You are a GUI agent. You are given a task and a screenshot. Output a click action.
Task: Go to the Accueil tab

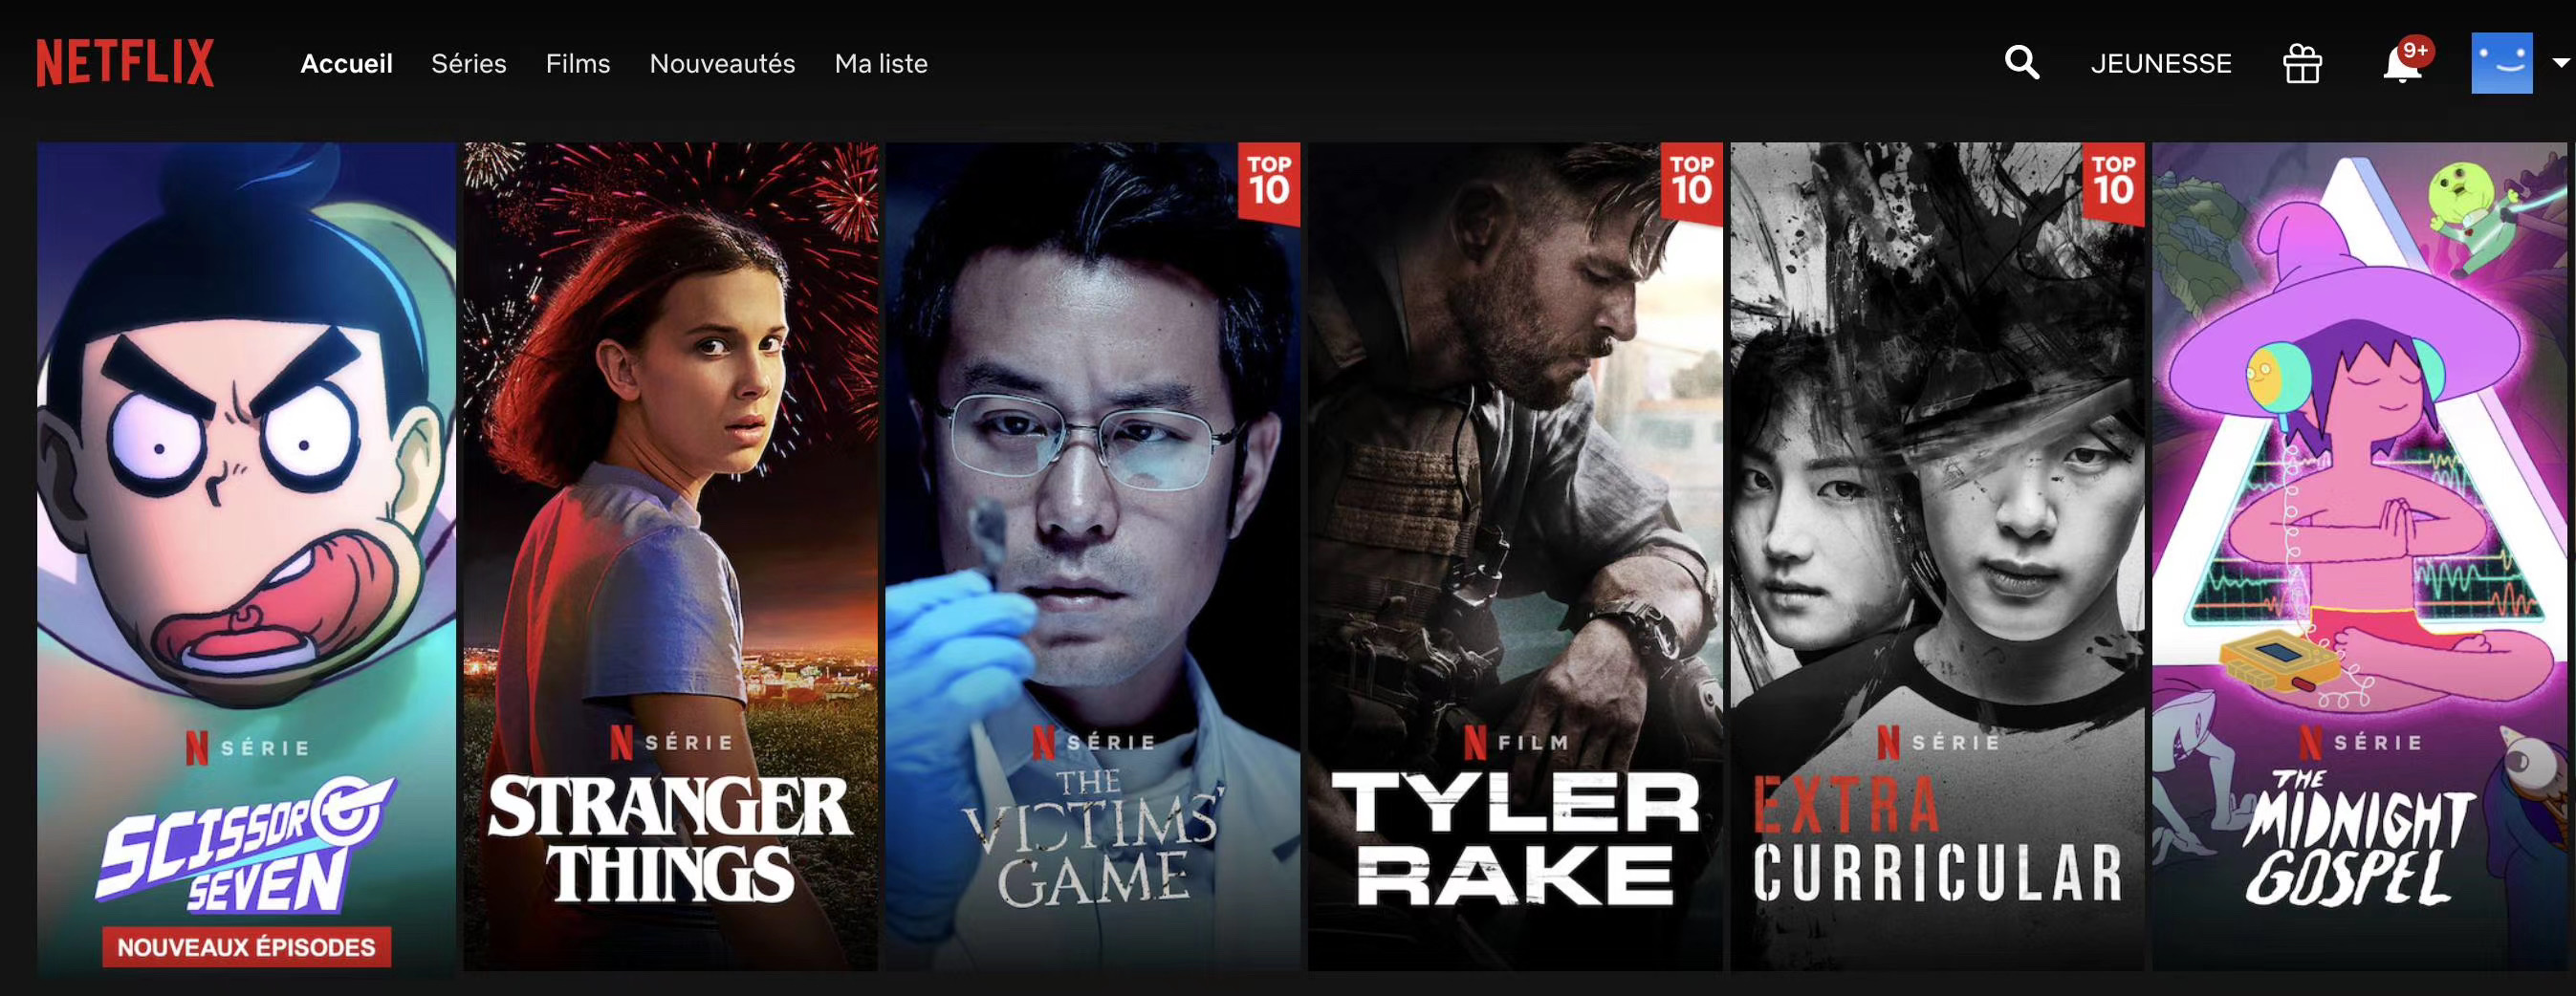tap(346, 64)
